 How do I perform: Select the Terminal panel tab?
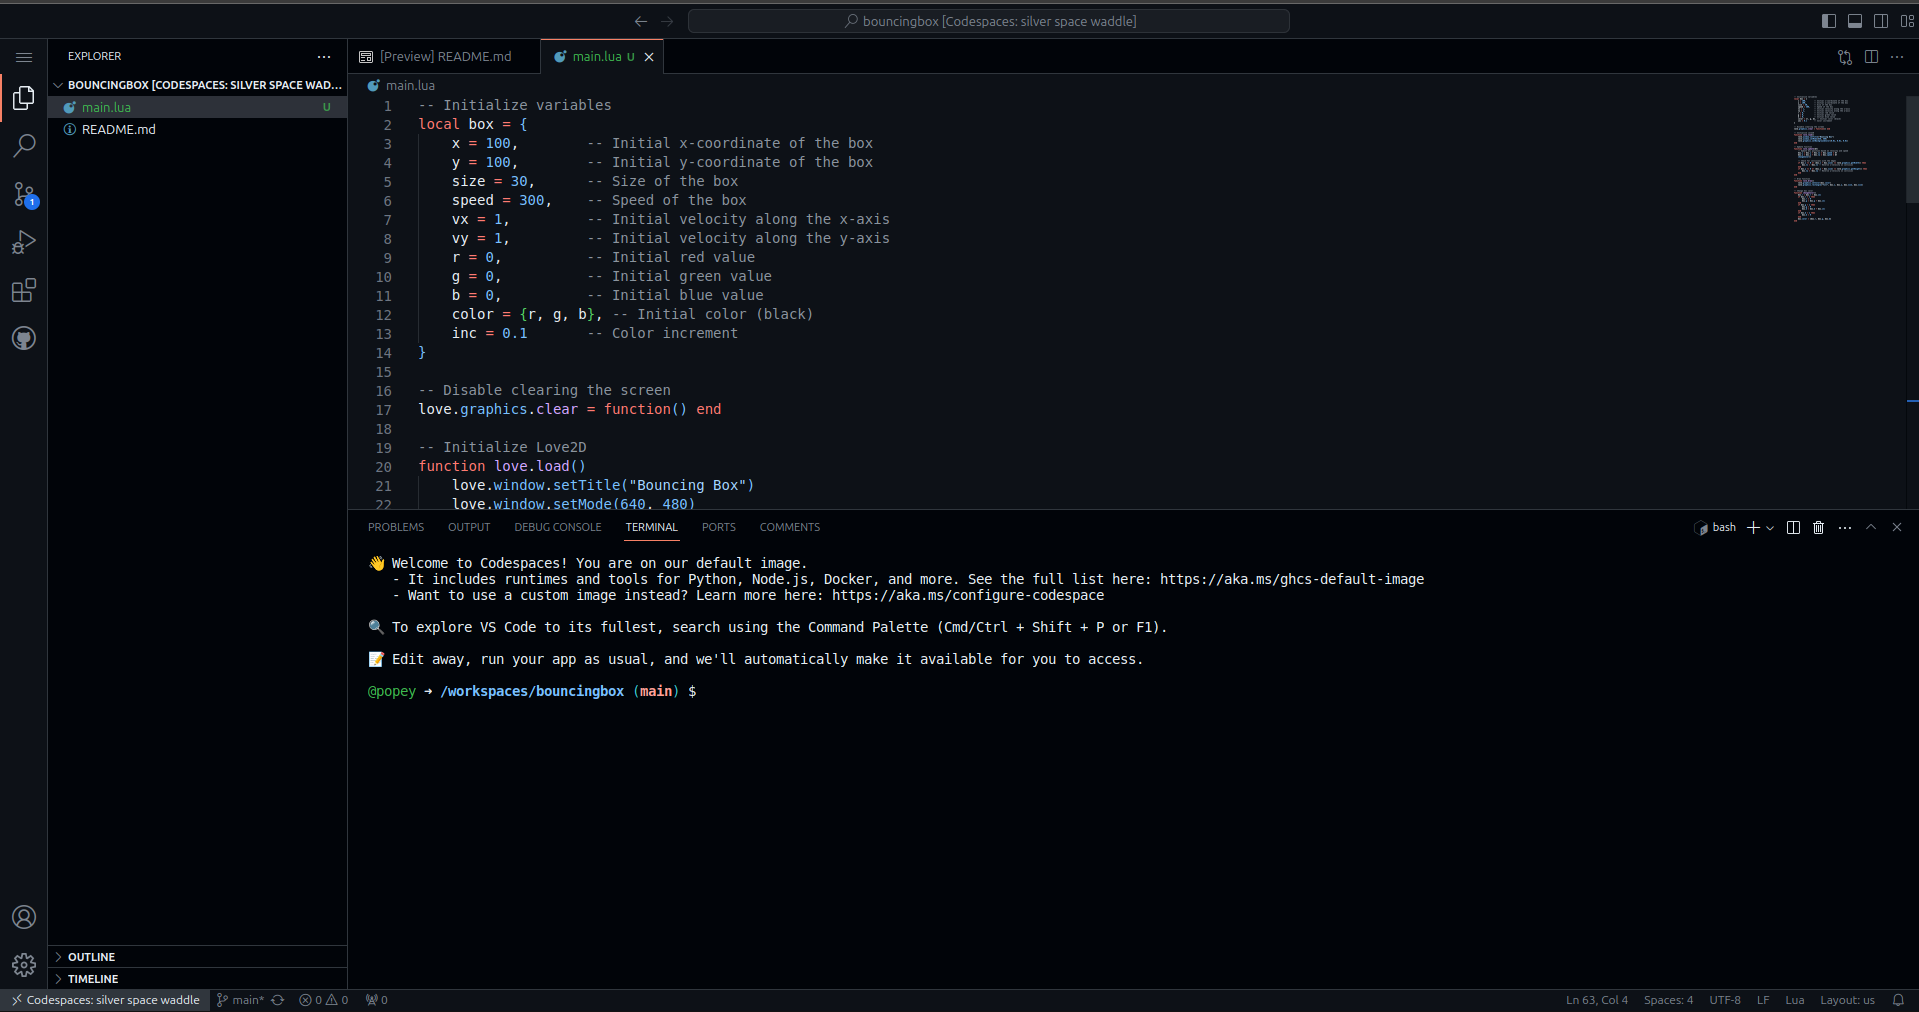[x=652, y=527]
